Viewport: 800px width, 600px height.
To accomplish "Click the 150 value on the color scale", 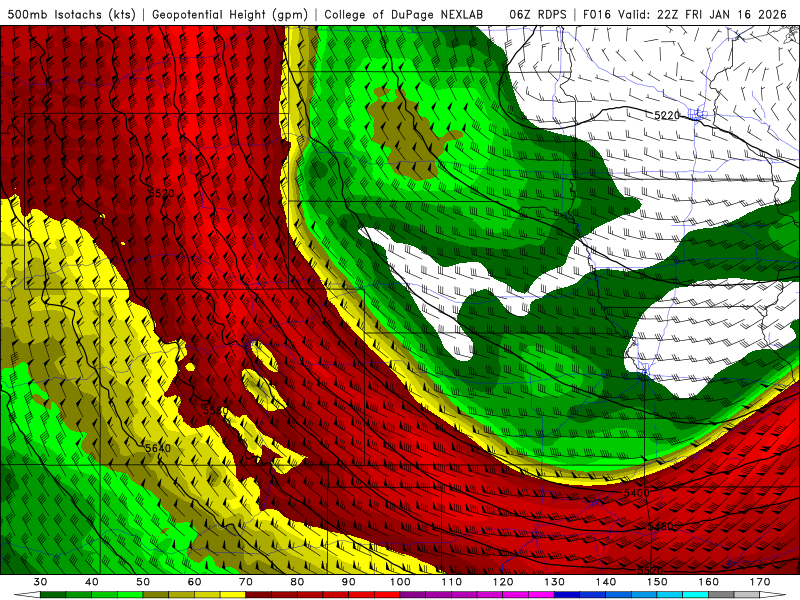I will [x=657, y=582].
